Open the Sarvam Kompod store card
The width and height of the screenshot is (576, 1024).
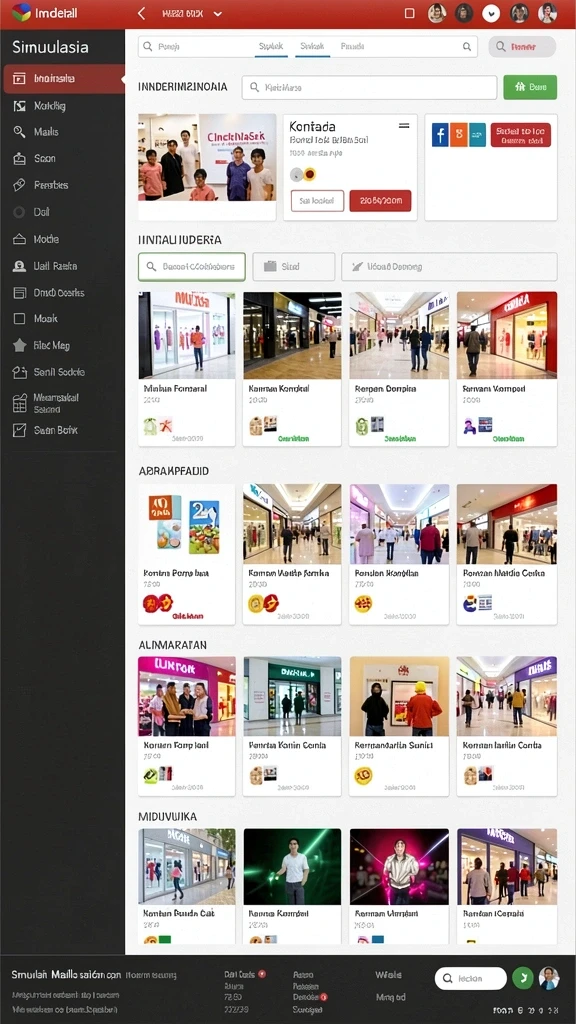(x=507, y=369)
